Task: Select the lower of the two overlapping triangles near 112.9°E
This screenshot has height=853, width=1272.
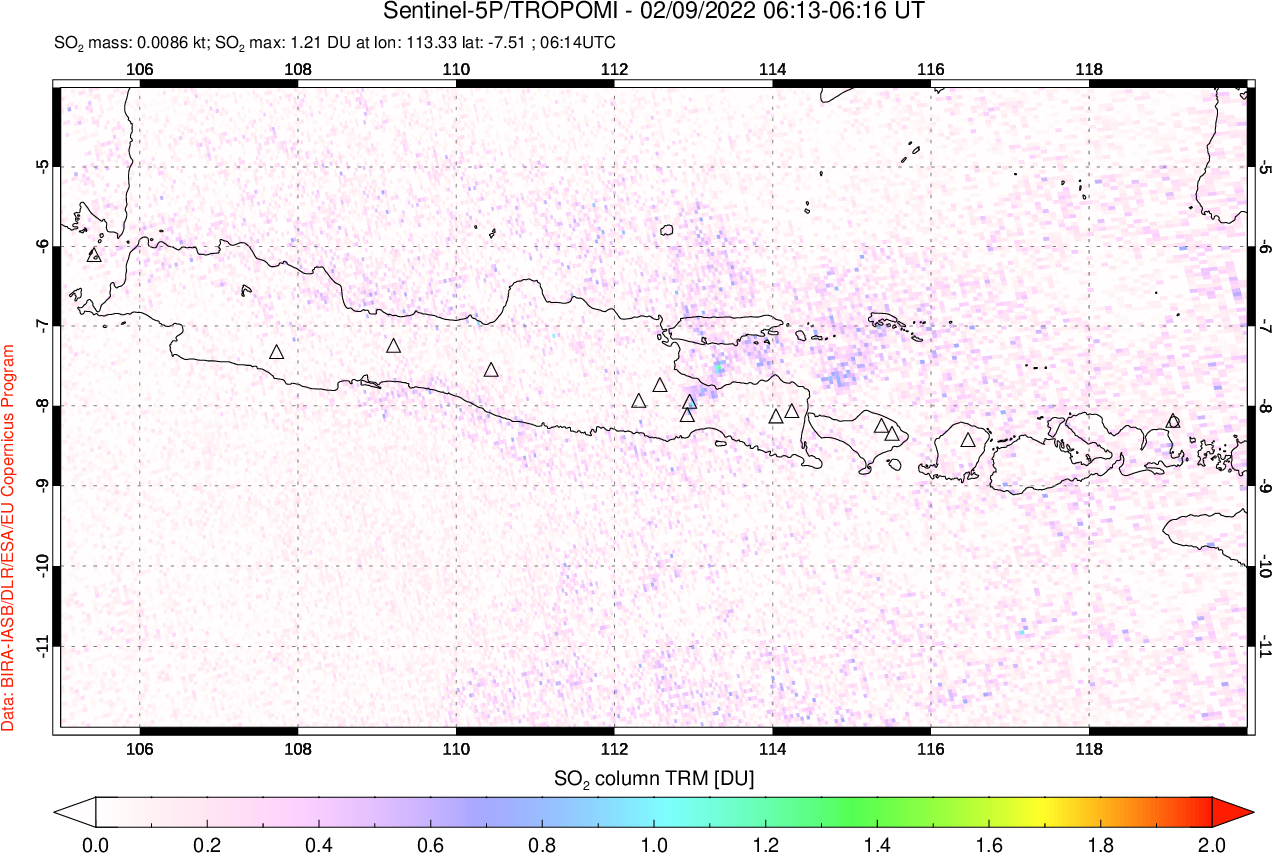Action: click(x=687, y=414)
